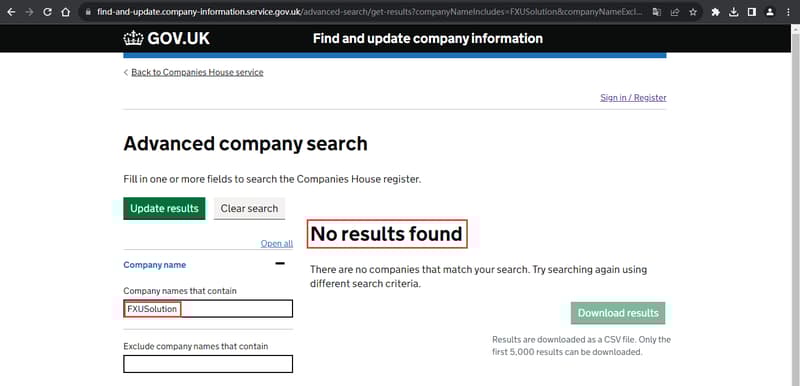
Task: Click the Download results button
Action: click(618, 313)
